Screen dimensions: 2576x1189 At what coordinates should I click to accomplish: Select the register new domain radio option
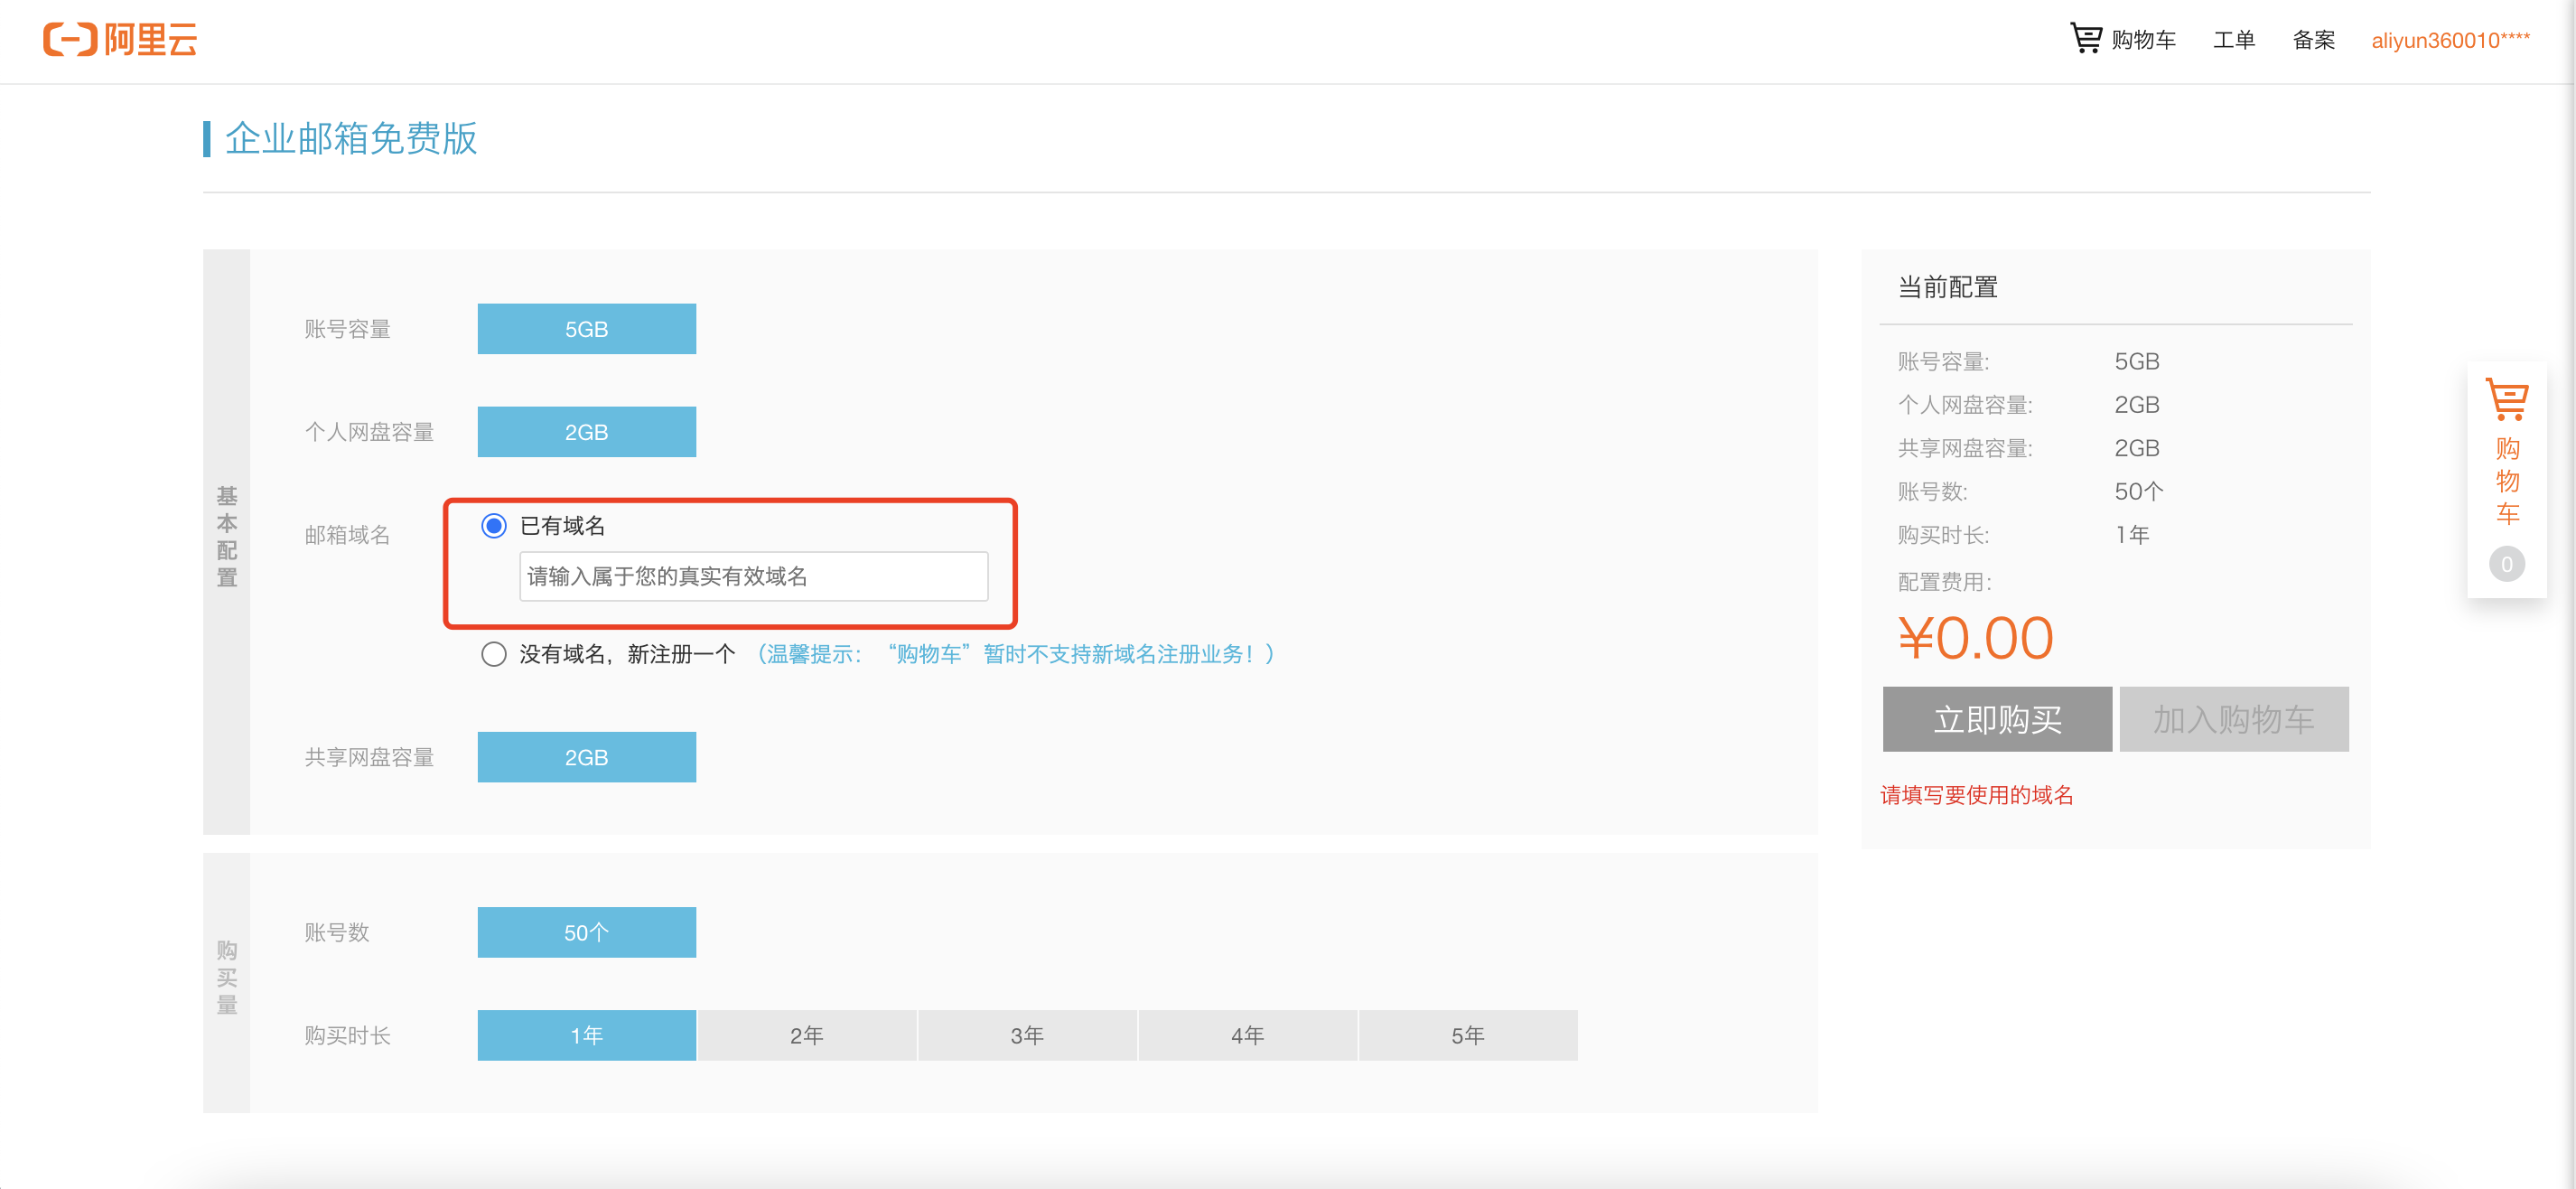[x=494, y=654]
